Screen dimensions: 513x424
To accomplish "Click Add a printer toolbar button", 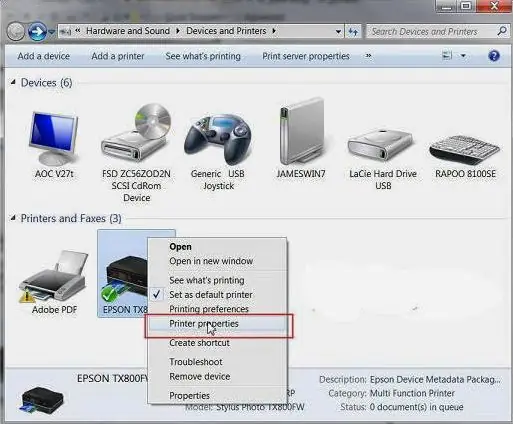I will point(118,56).
